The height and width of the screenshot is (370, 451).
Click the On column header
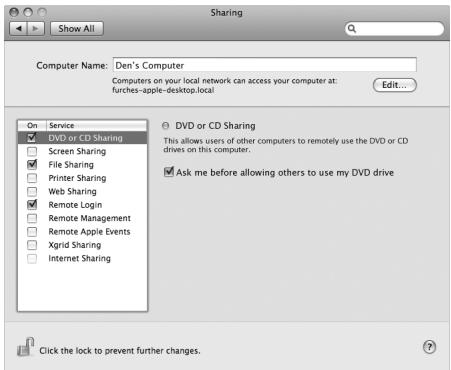[32, 126]
